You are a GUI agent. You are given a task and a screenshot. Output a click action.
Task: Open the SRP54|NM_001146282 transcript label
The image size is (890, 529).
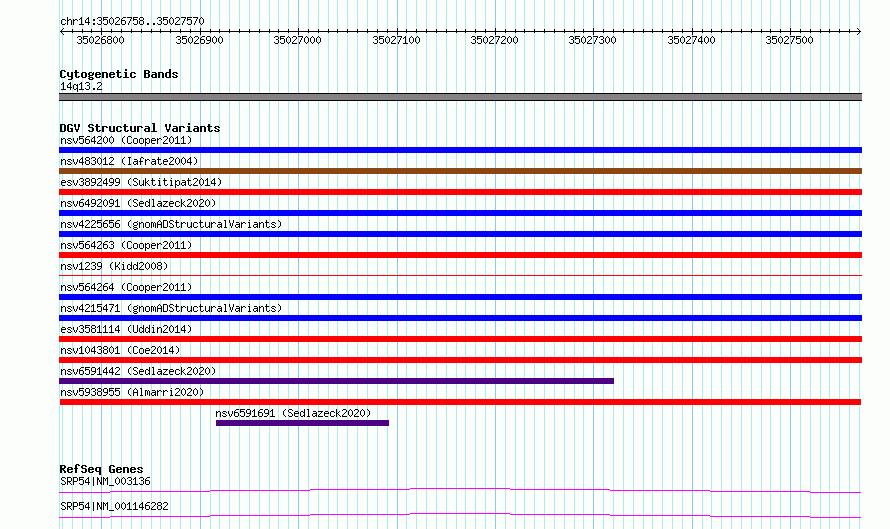[115, 506]
